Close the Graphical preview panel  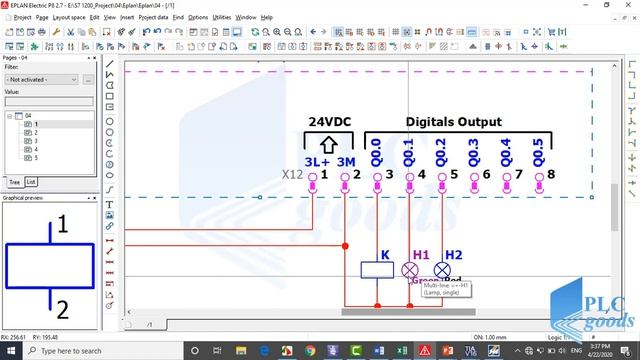pos(94,198)
